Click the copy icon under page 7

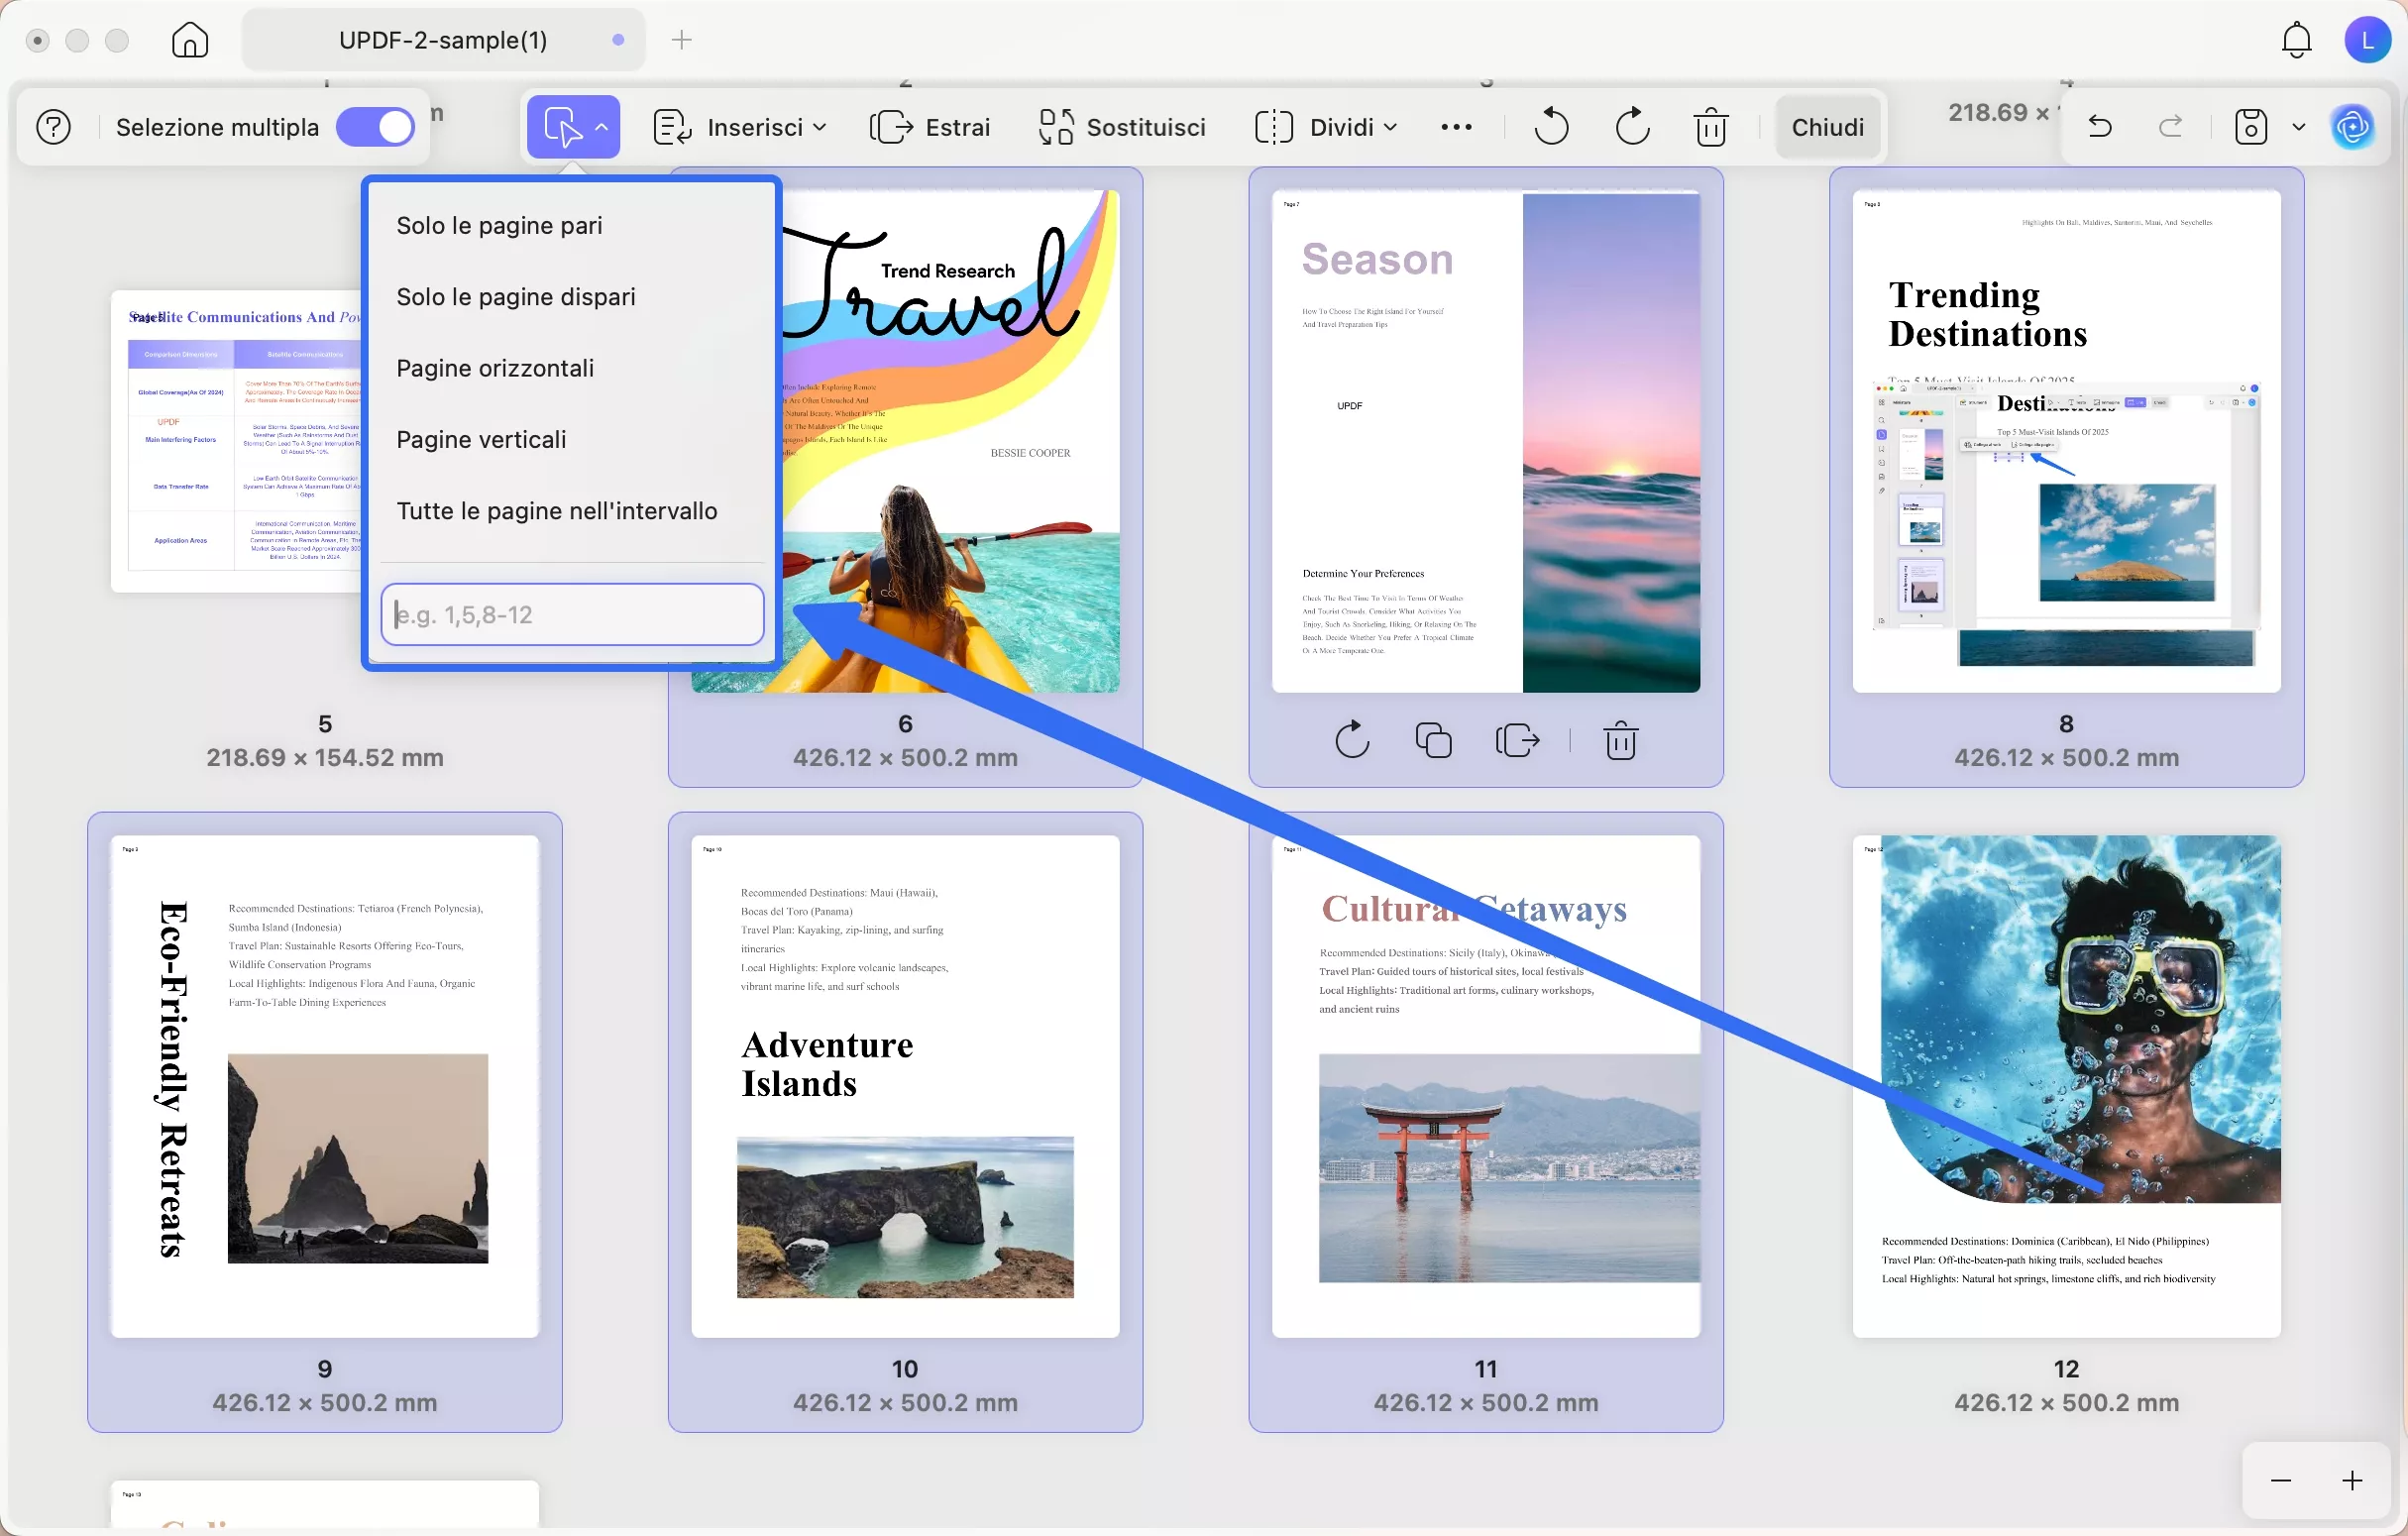[x=1433, y=741]
